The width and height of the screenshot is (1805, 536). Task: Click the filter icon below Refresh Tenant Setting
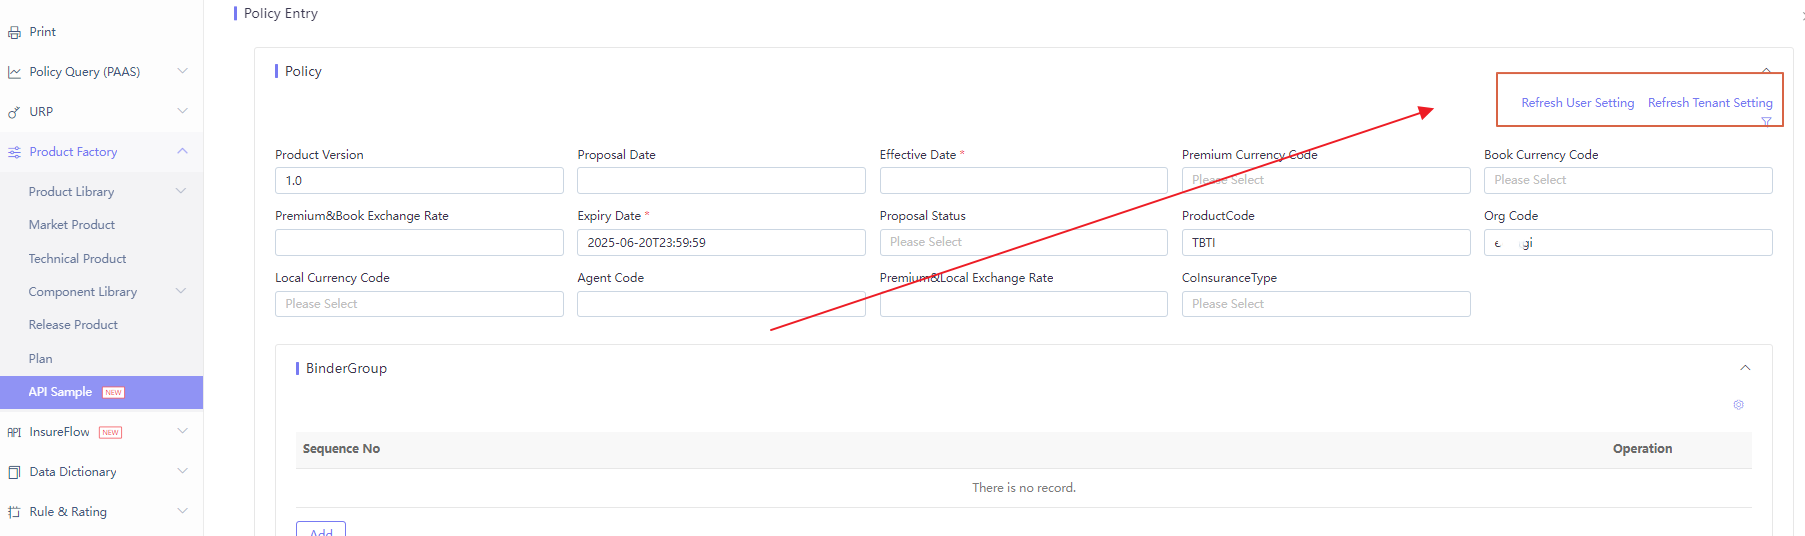[1766, 121]
